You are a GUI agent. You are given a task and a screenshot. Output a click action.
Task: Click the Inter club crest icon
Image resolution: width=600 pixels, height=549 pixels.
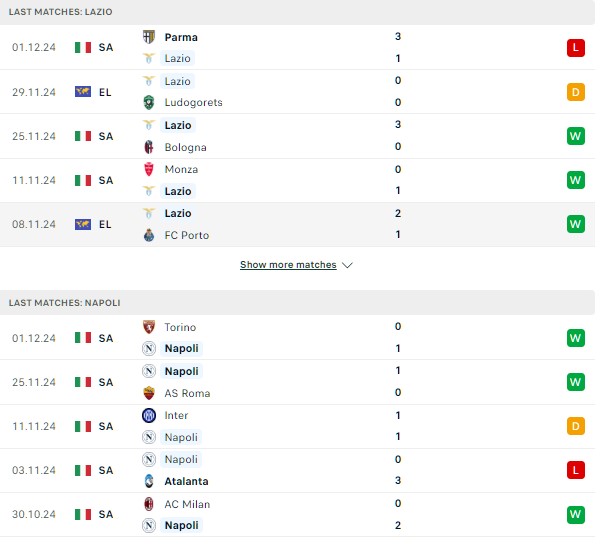pyautogui.click(x=149, y=415)
